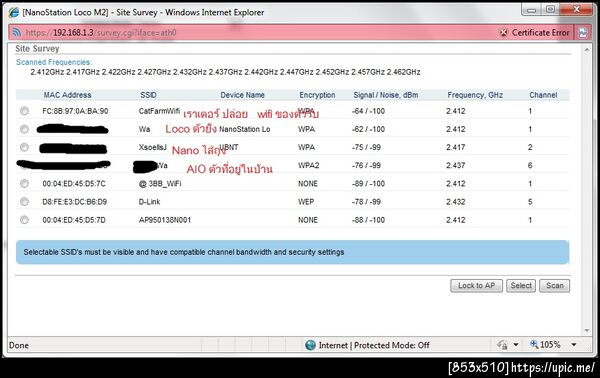Click signal value -62 / -100

[x=368, y=129]
